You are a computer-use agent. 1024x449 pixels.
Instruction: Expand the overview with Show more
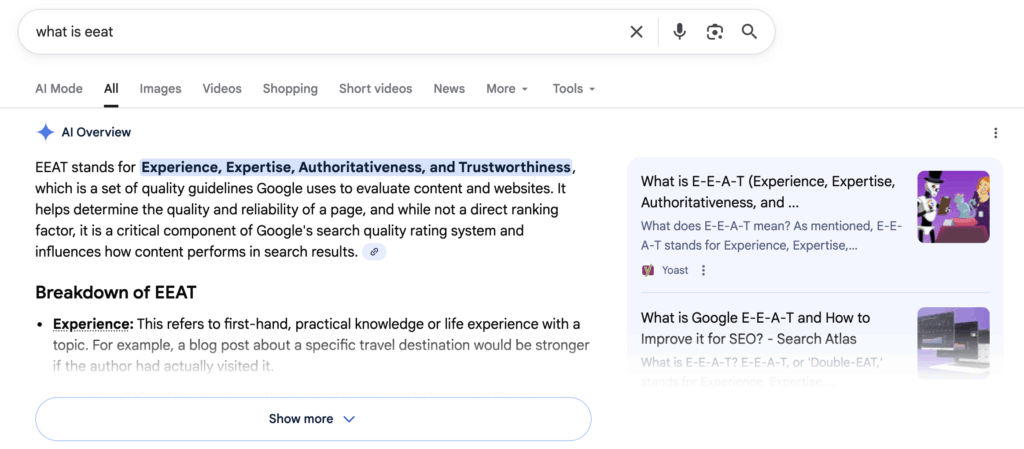click(x=313, y=419)
